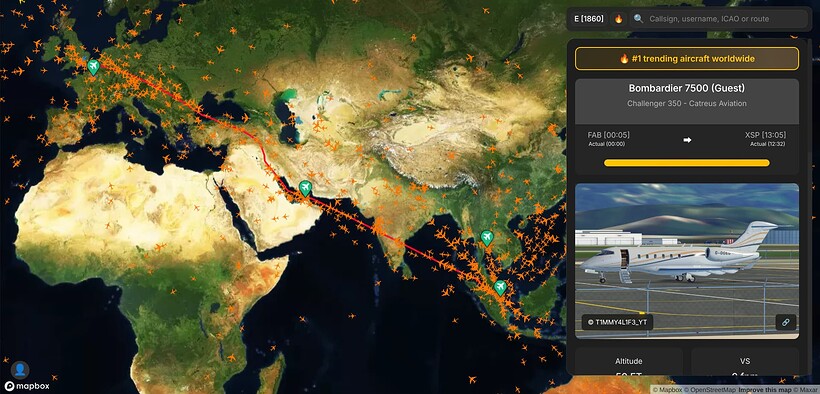Open the T1MMY4L1F3_YT photo credit
Image resolution: width=820 pixels, height=394 pixels.
click(618, 322)
